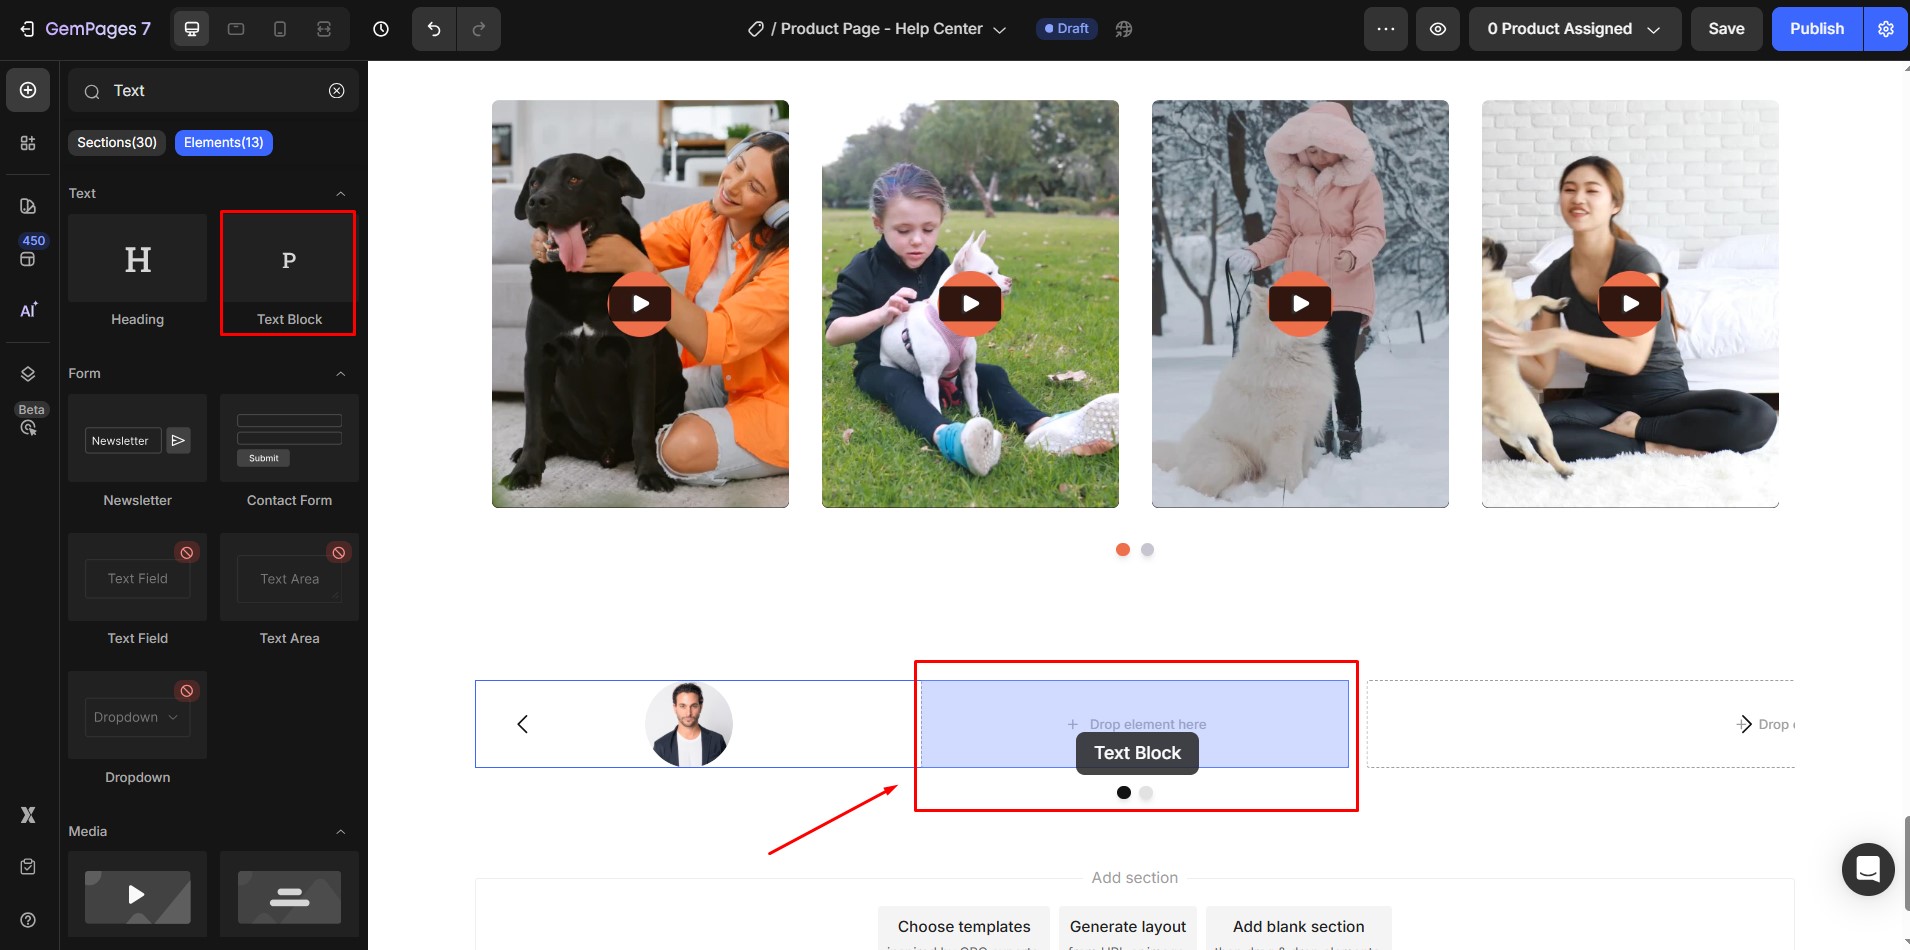Open the live chat support bubble

(x=1867, y=869)
